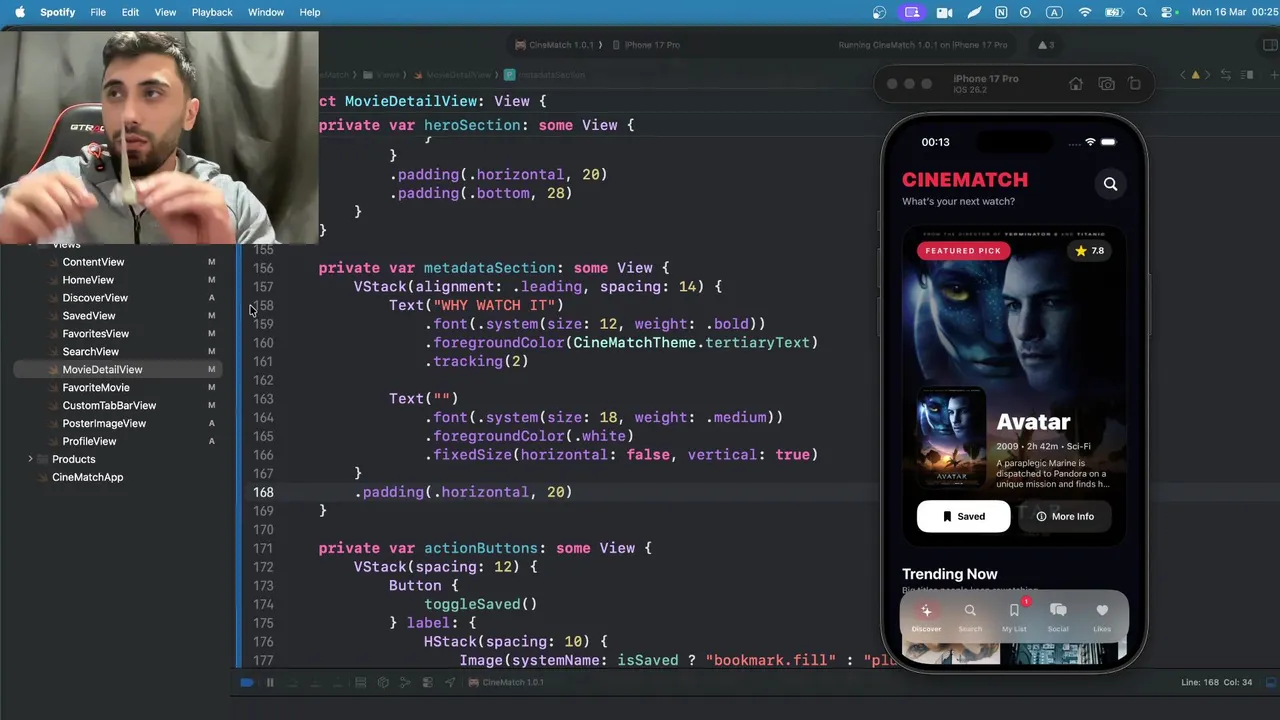
Task: Open the Discover tab in CineMatch
Action: [x=926, y=617]
